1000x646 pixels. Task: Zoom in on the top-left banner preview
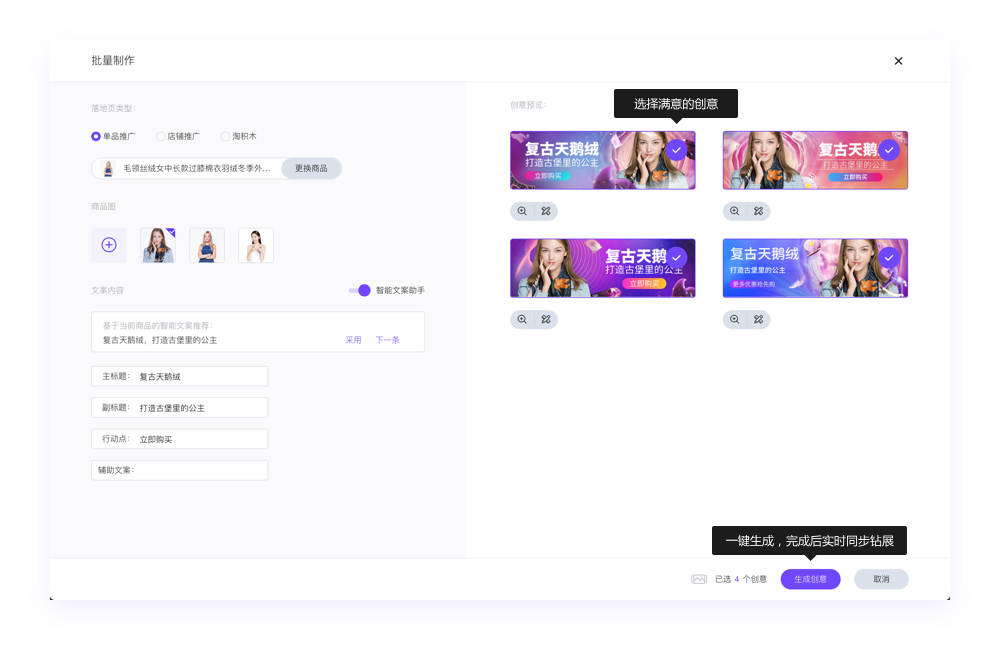click(x=522, y=211)
